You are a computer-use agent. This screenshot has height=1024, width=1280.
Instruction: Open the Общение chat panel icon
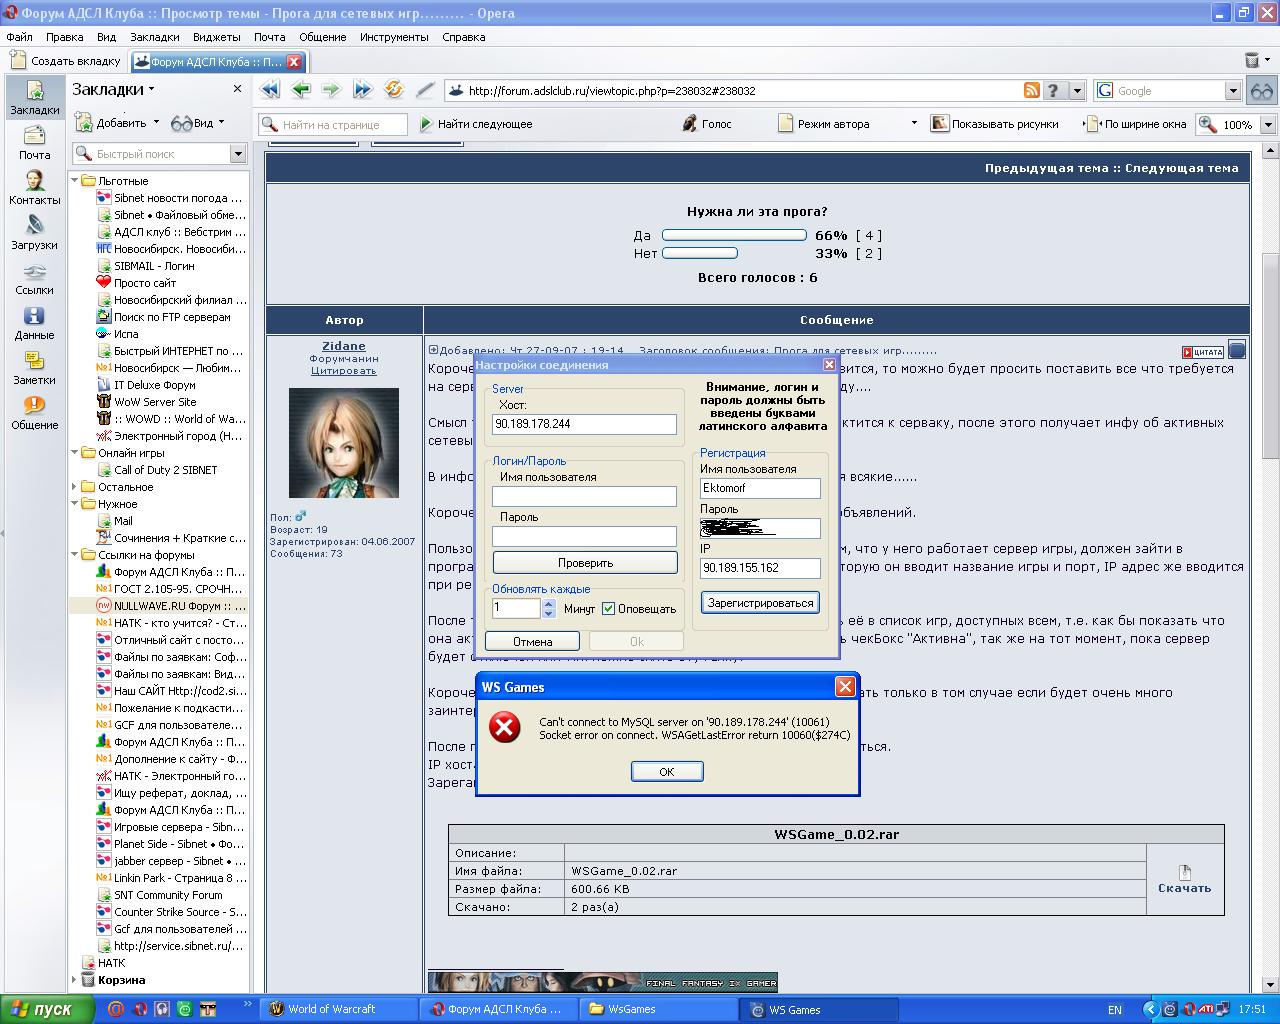(34, 413)
